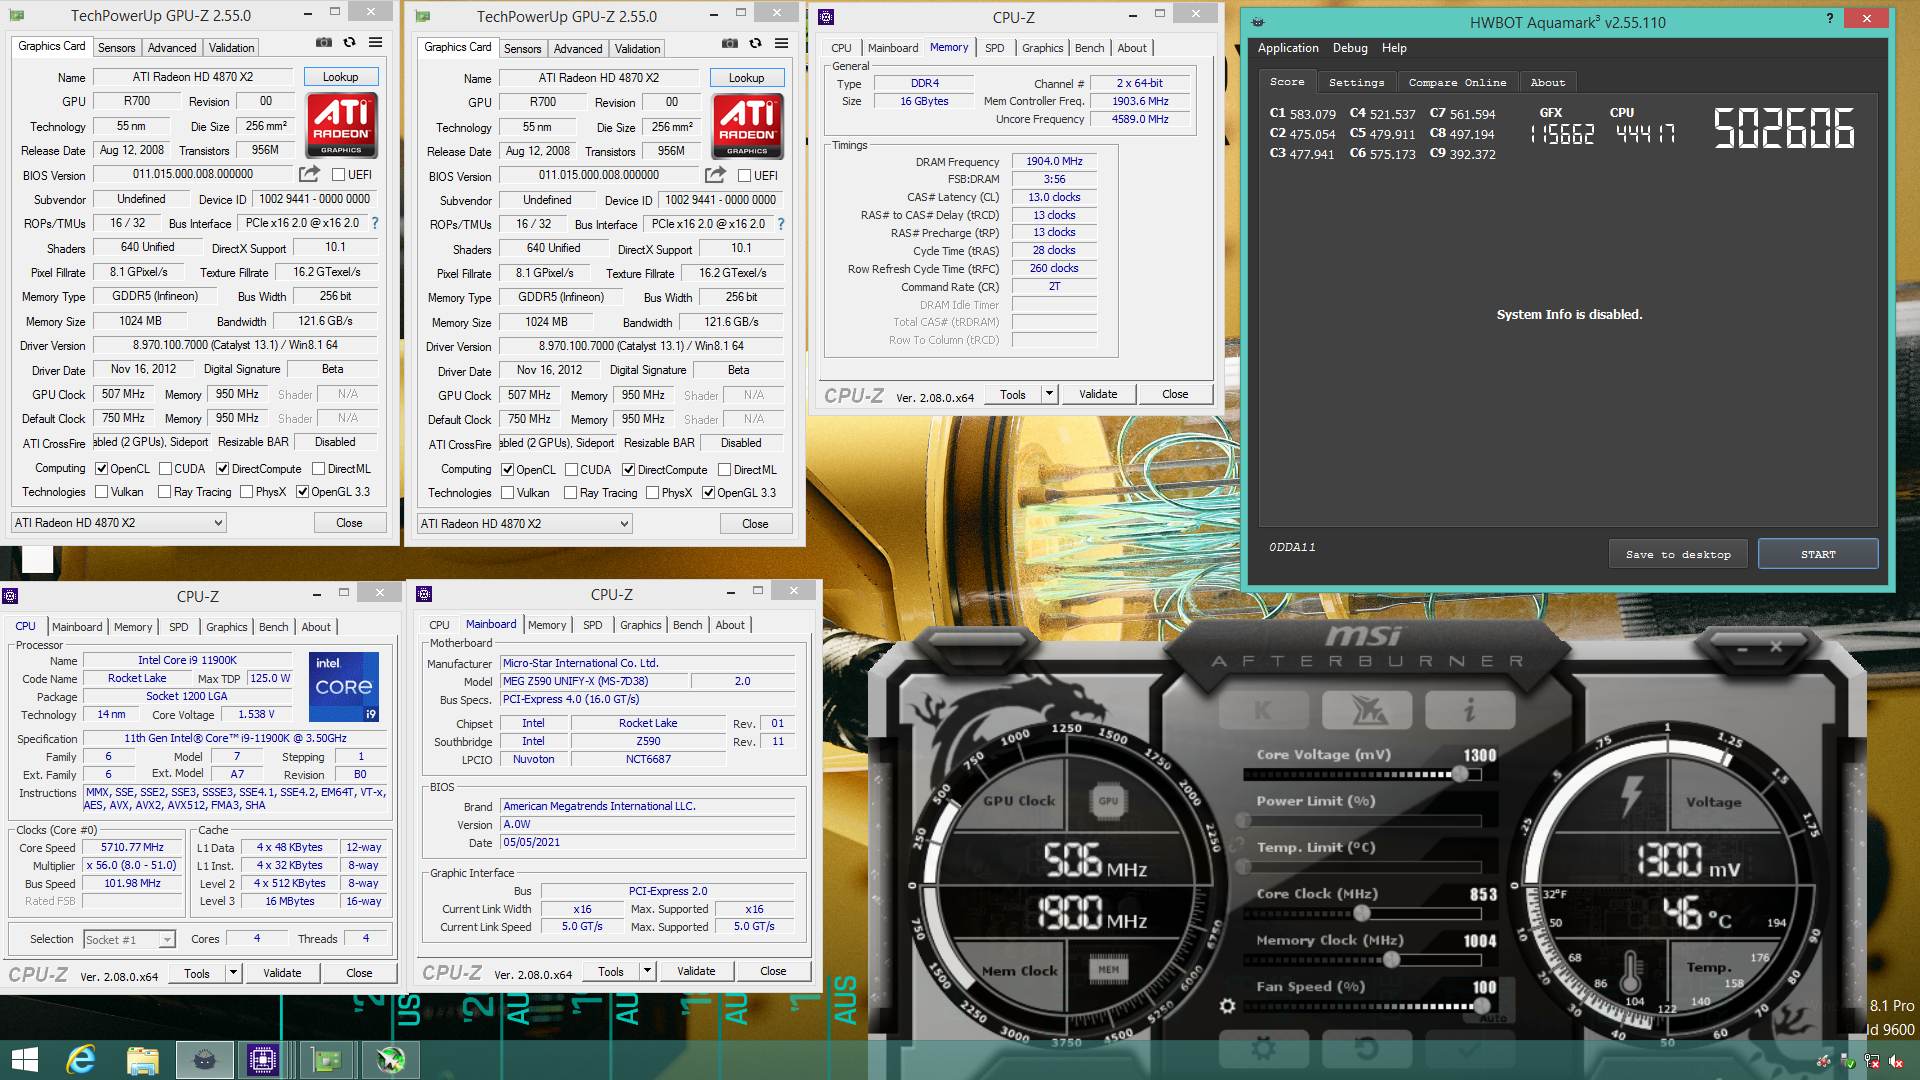The height and width of the screenshot is (1080, 1920).
Task: Click Validate in CPU-Z Memory window
Action: point(1098,394)
